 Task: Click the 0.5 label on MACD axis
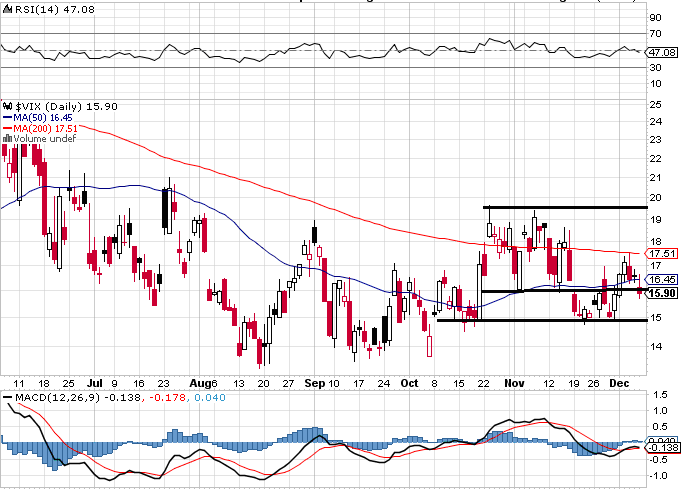coord(660,427)
